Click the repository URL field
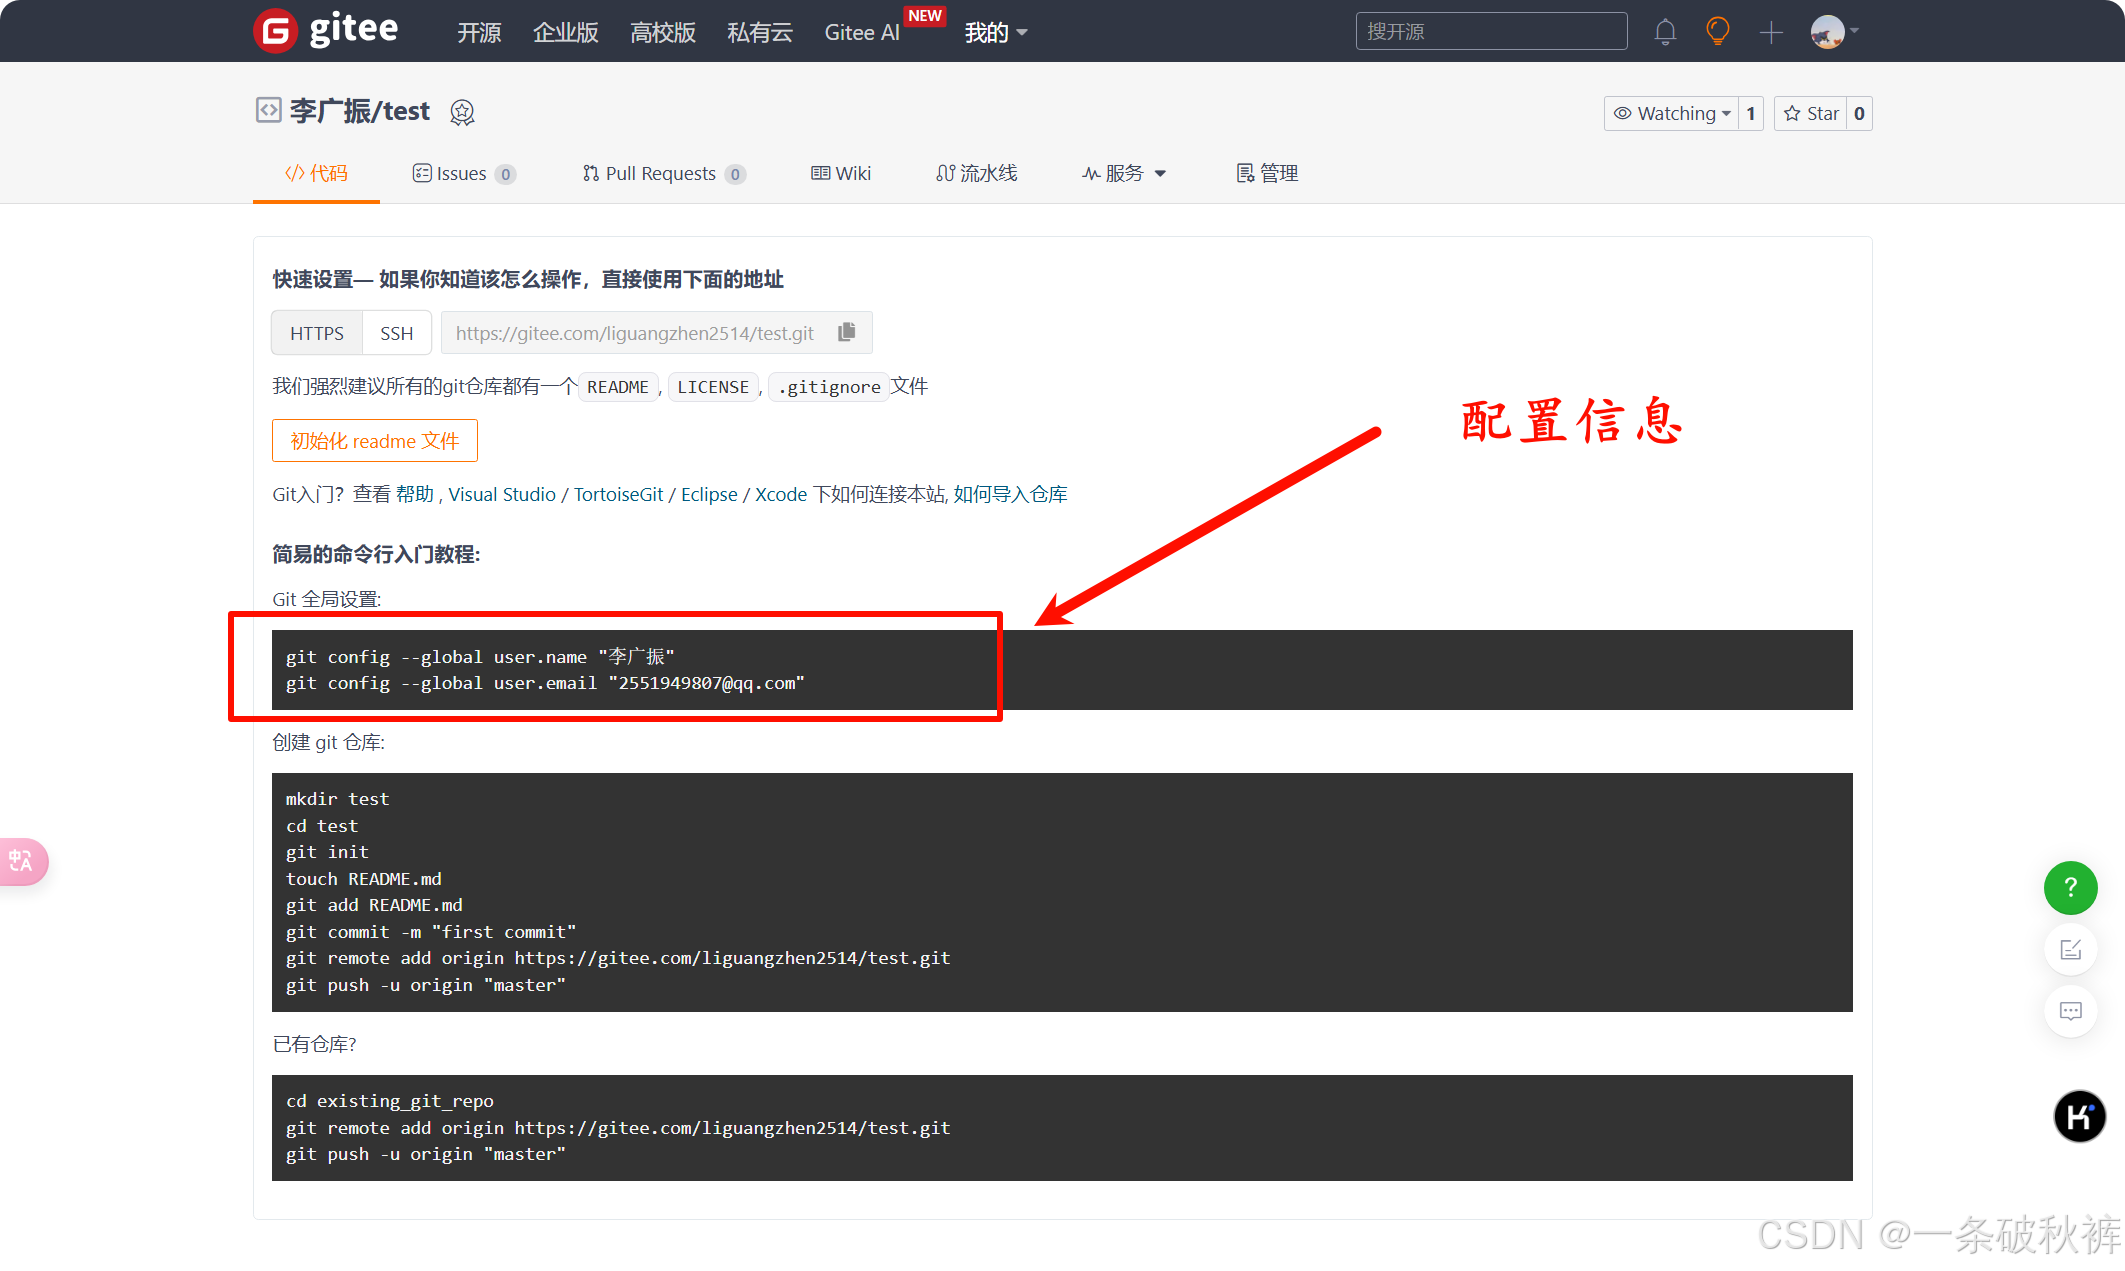This screenshot has width=2125, height=1271. coord(635,333)
